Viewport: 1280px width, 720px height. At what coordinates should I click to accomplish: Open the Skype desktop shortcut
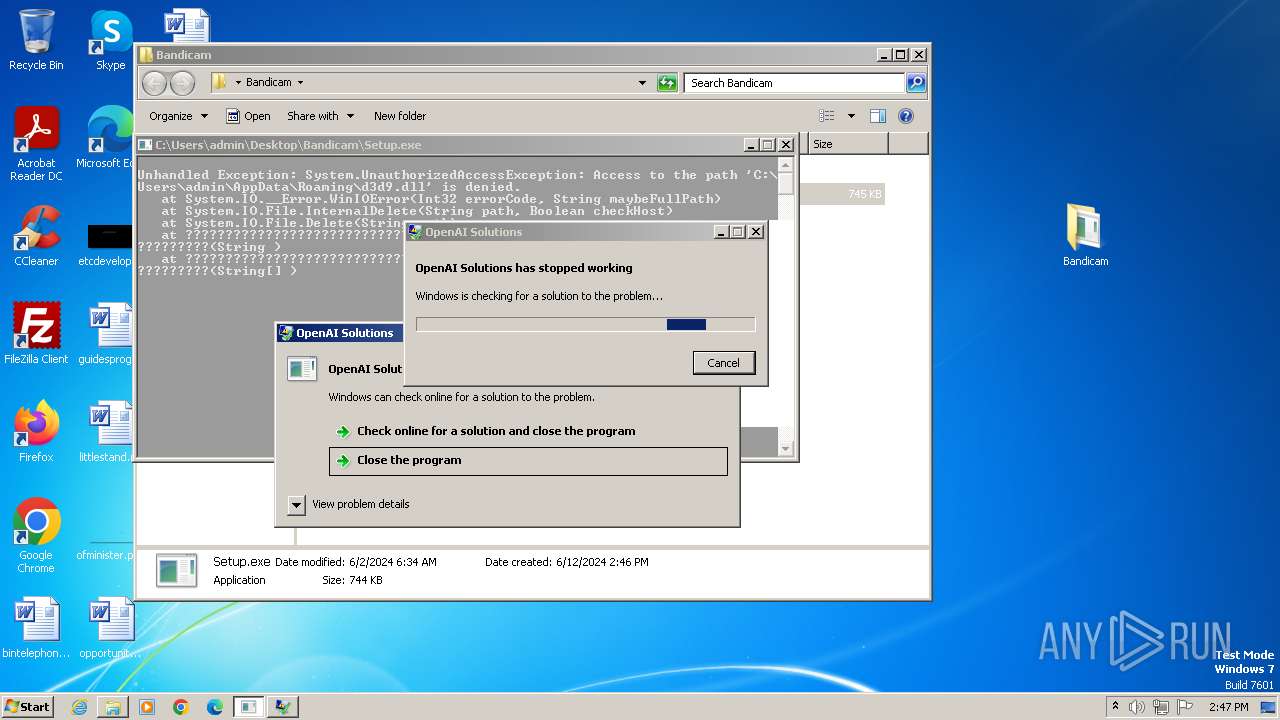tap(110, 40)
